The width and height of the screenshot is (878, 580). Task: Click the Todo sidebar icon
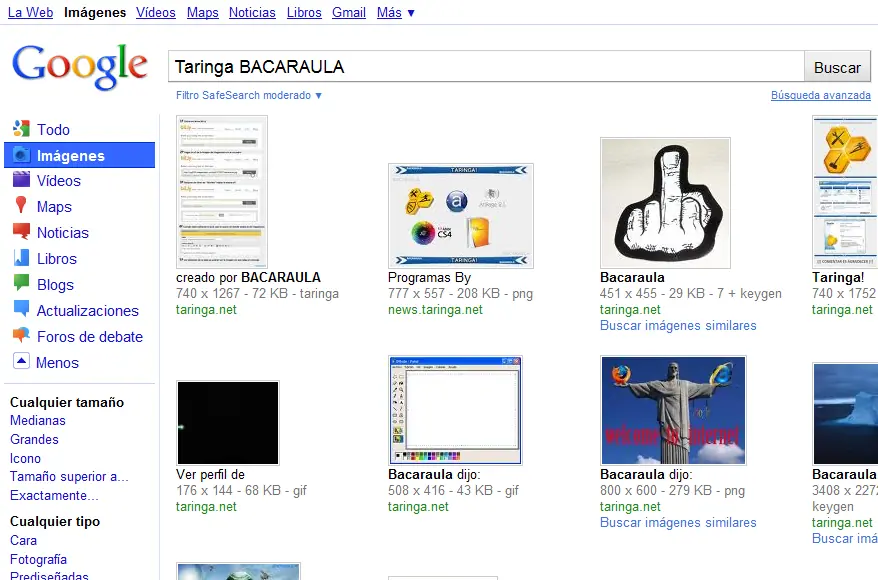click(x=21, y=129)
